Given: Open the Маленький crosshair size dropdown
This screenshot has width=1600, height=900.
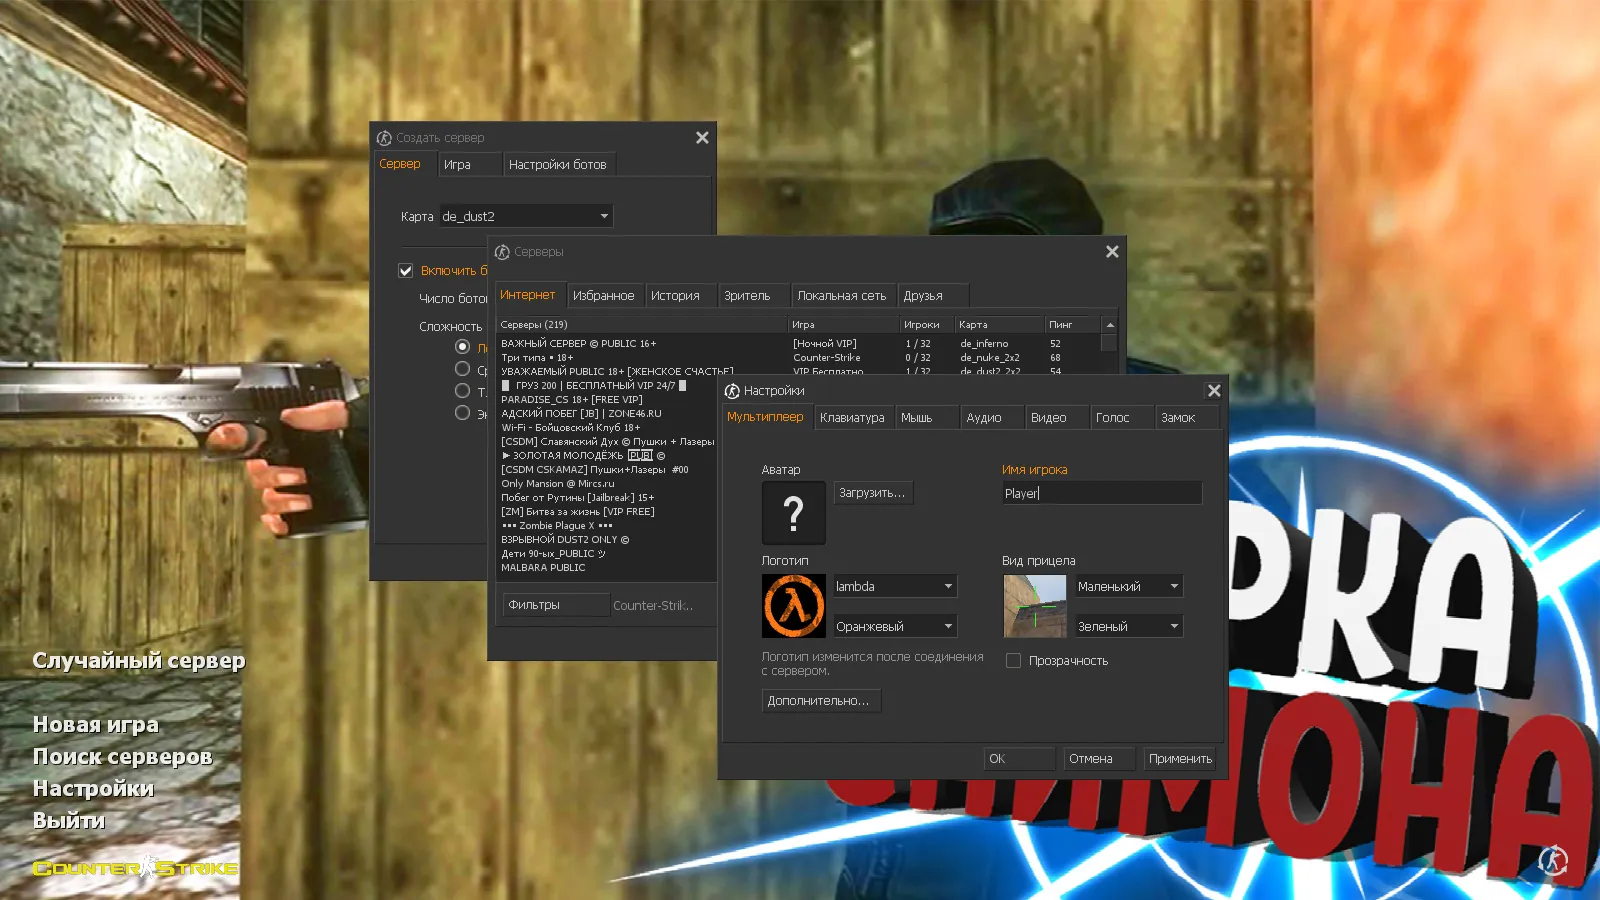Looking at the screenshot, I should point(1128,587).
